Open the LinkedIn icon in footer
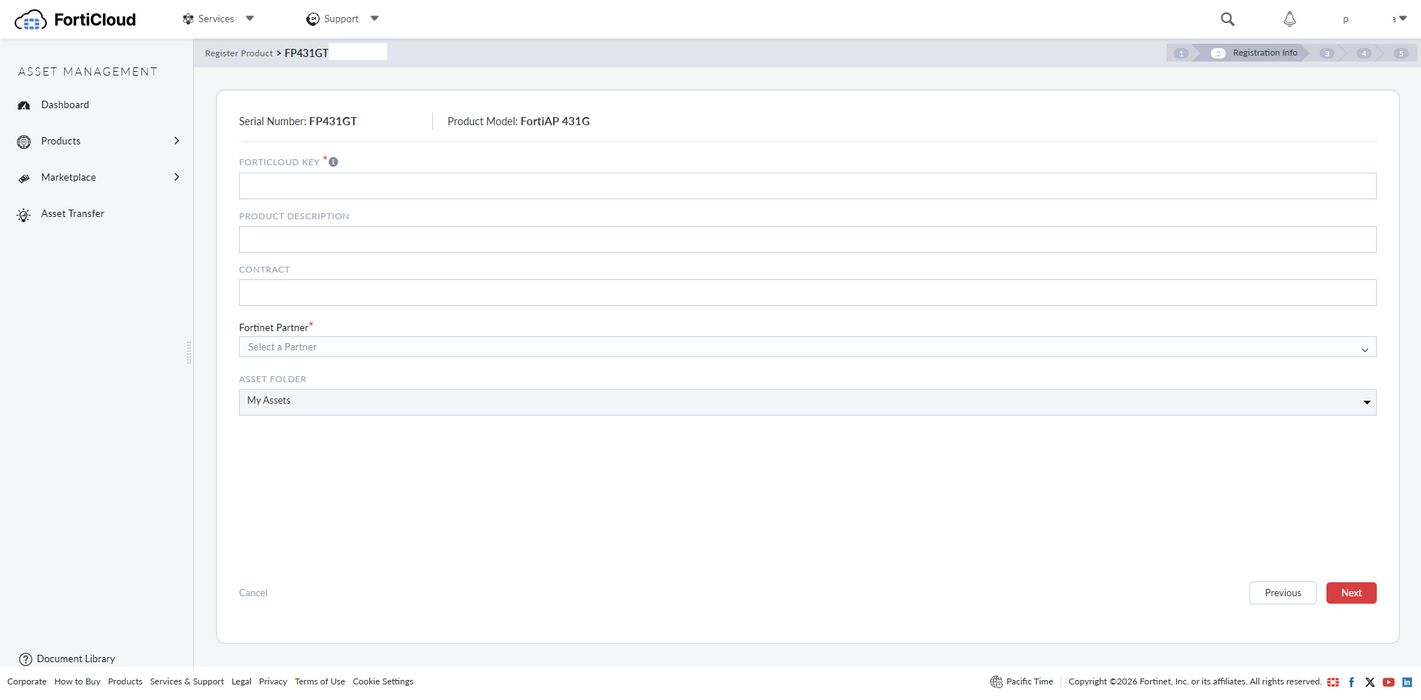This screenshot has width=1421, height=700. [x=1407, y=682]
